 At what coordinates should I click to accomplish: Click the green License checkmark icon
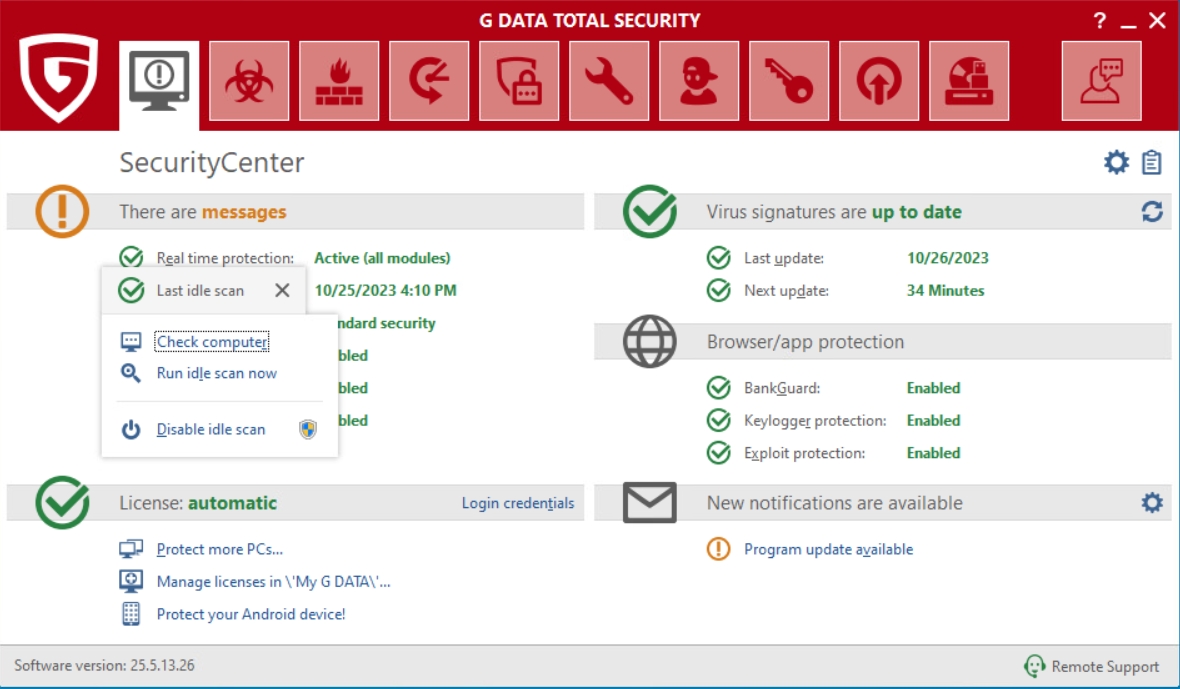62,502
